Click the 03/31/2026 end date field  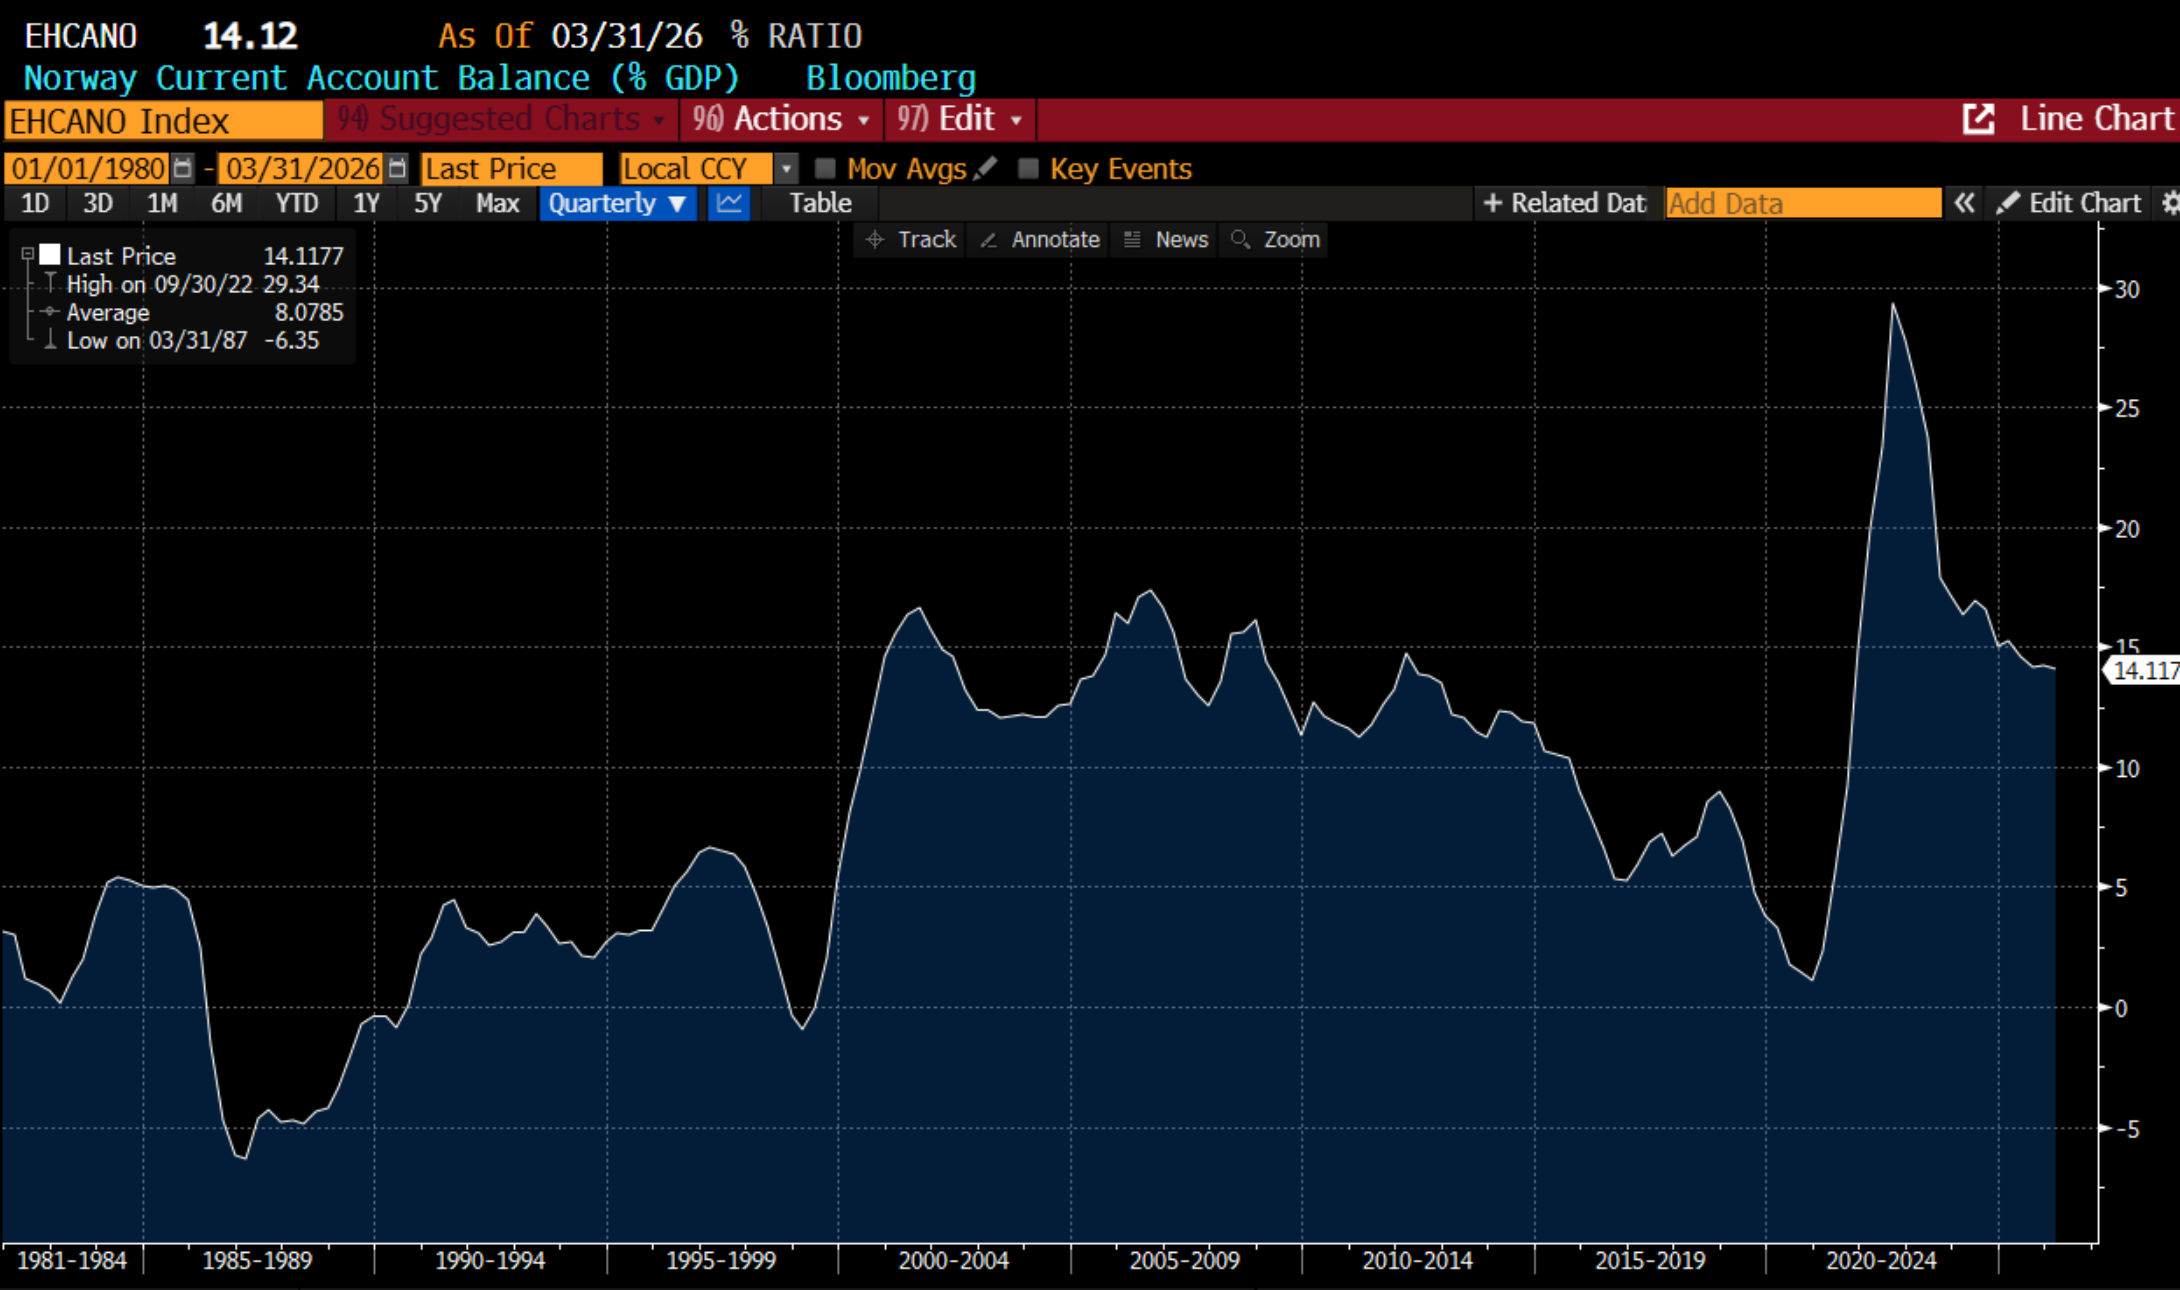pyautogui.click(x=302, y=168)
